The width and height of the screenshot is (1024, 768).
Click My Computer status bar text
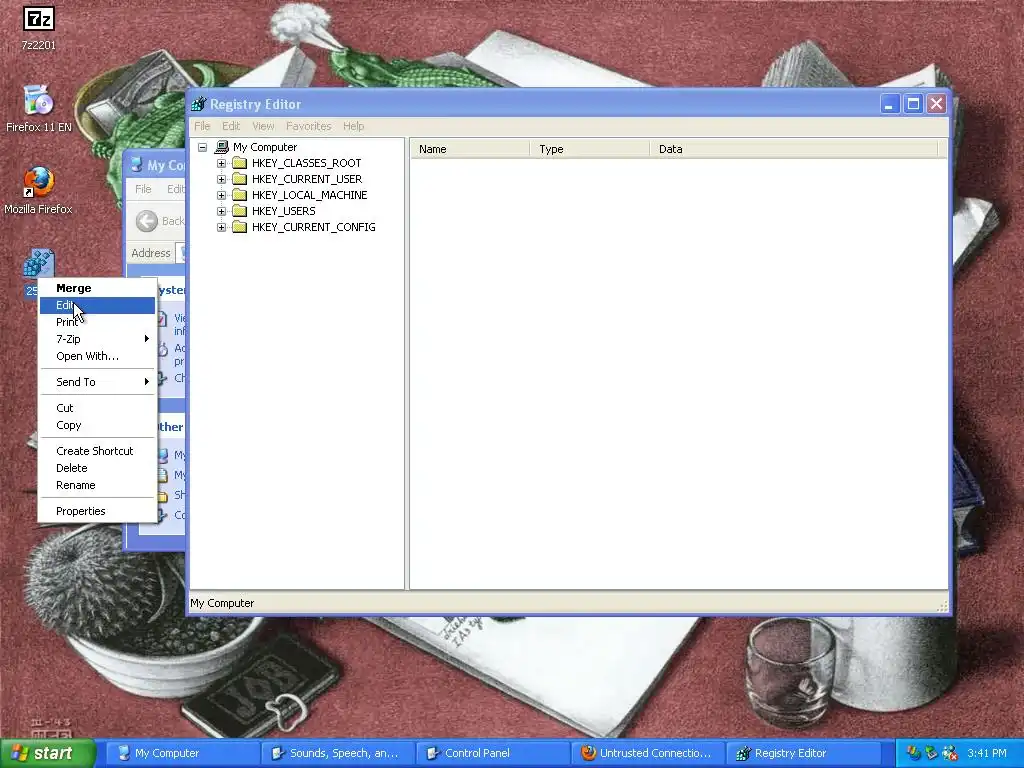(222, 603)
